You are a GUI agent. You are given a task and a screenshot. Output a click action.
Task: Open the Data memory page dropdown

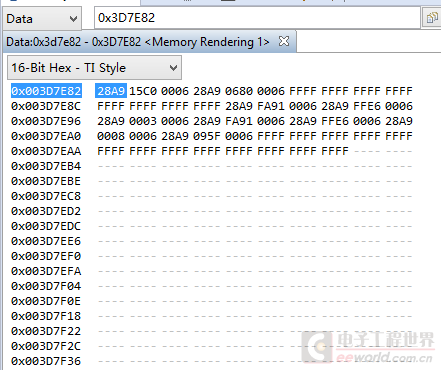click(x=42, y=19)
